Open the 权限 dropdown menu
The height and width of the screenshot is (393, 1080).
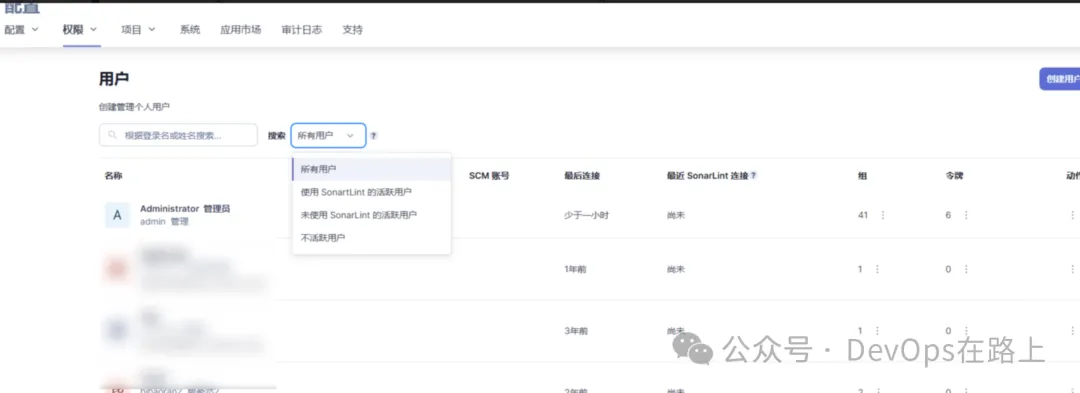(x=80, y=30)
